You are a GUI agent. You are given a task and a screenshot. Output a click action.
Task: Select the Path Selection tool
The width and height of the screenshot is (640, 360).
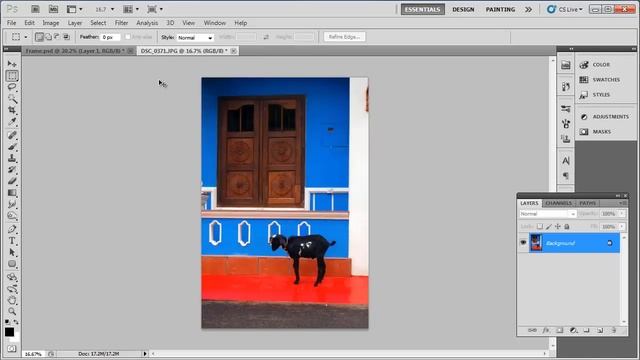tap(12, 252)
